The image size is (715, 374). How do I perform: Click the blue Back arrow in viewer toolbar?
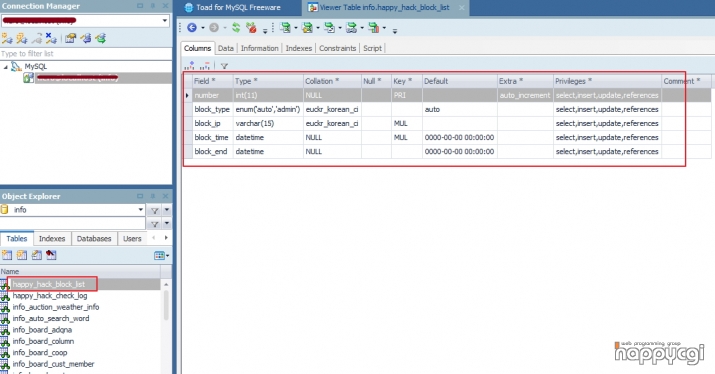click(x=192, y=28)
